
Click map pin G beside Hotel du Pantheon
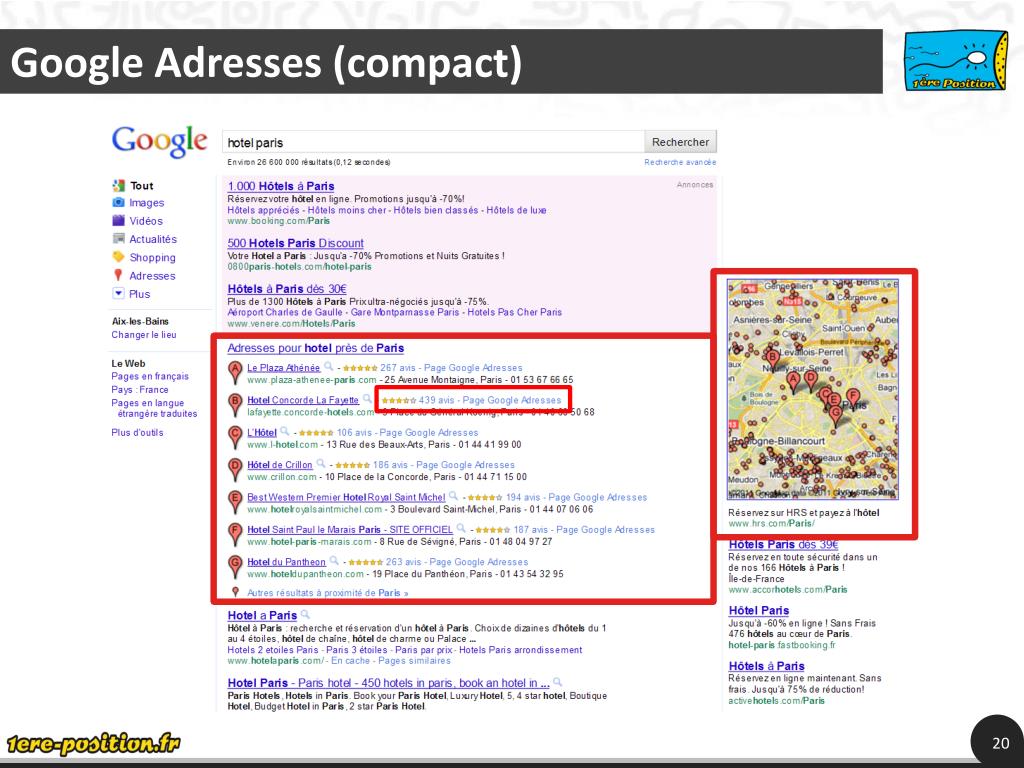[x=235, y=567]
